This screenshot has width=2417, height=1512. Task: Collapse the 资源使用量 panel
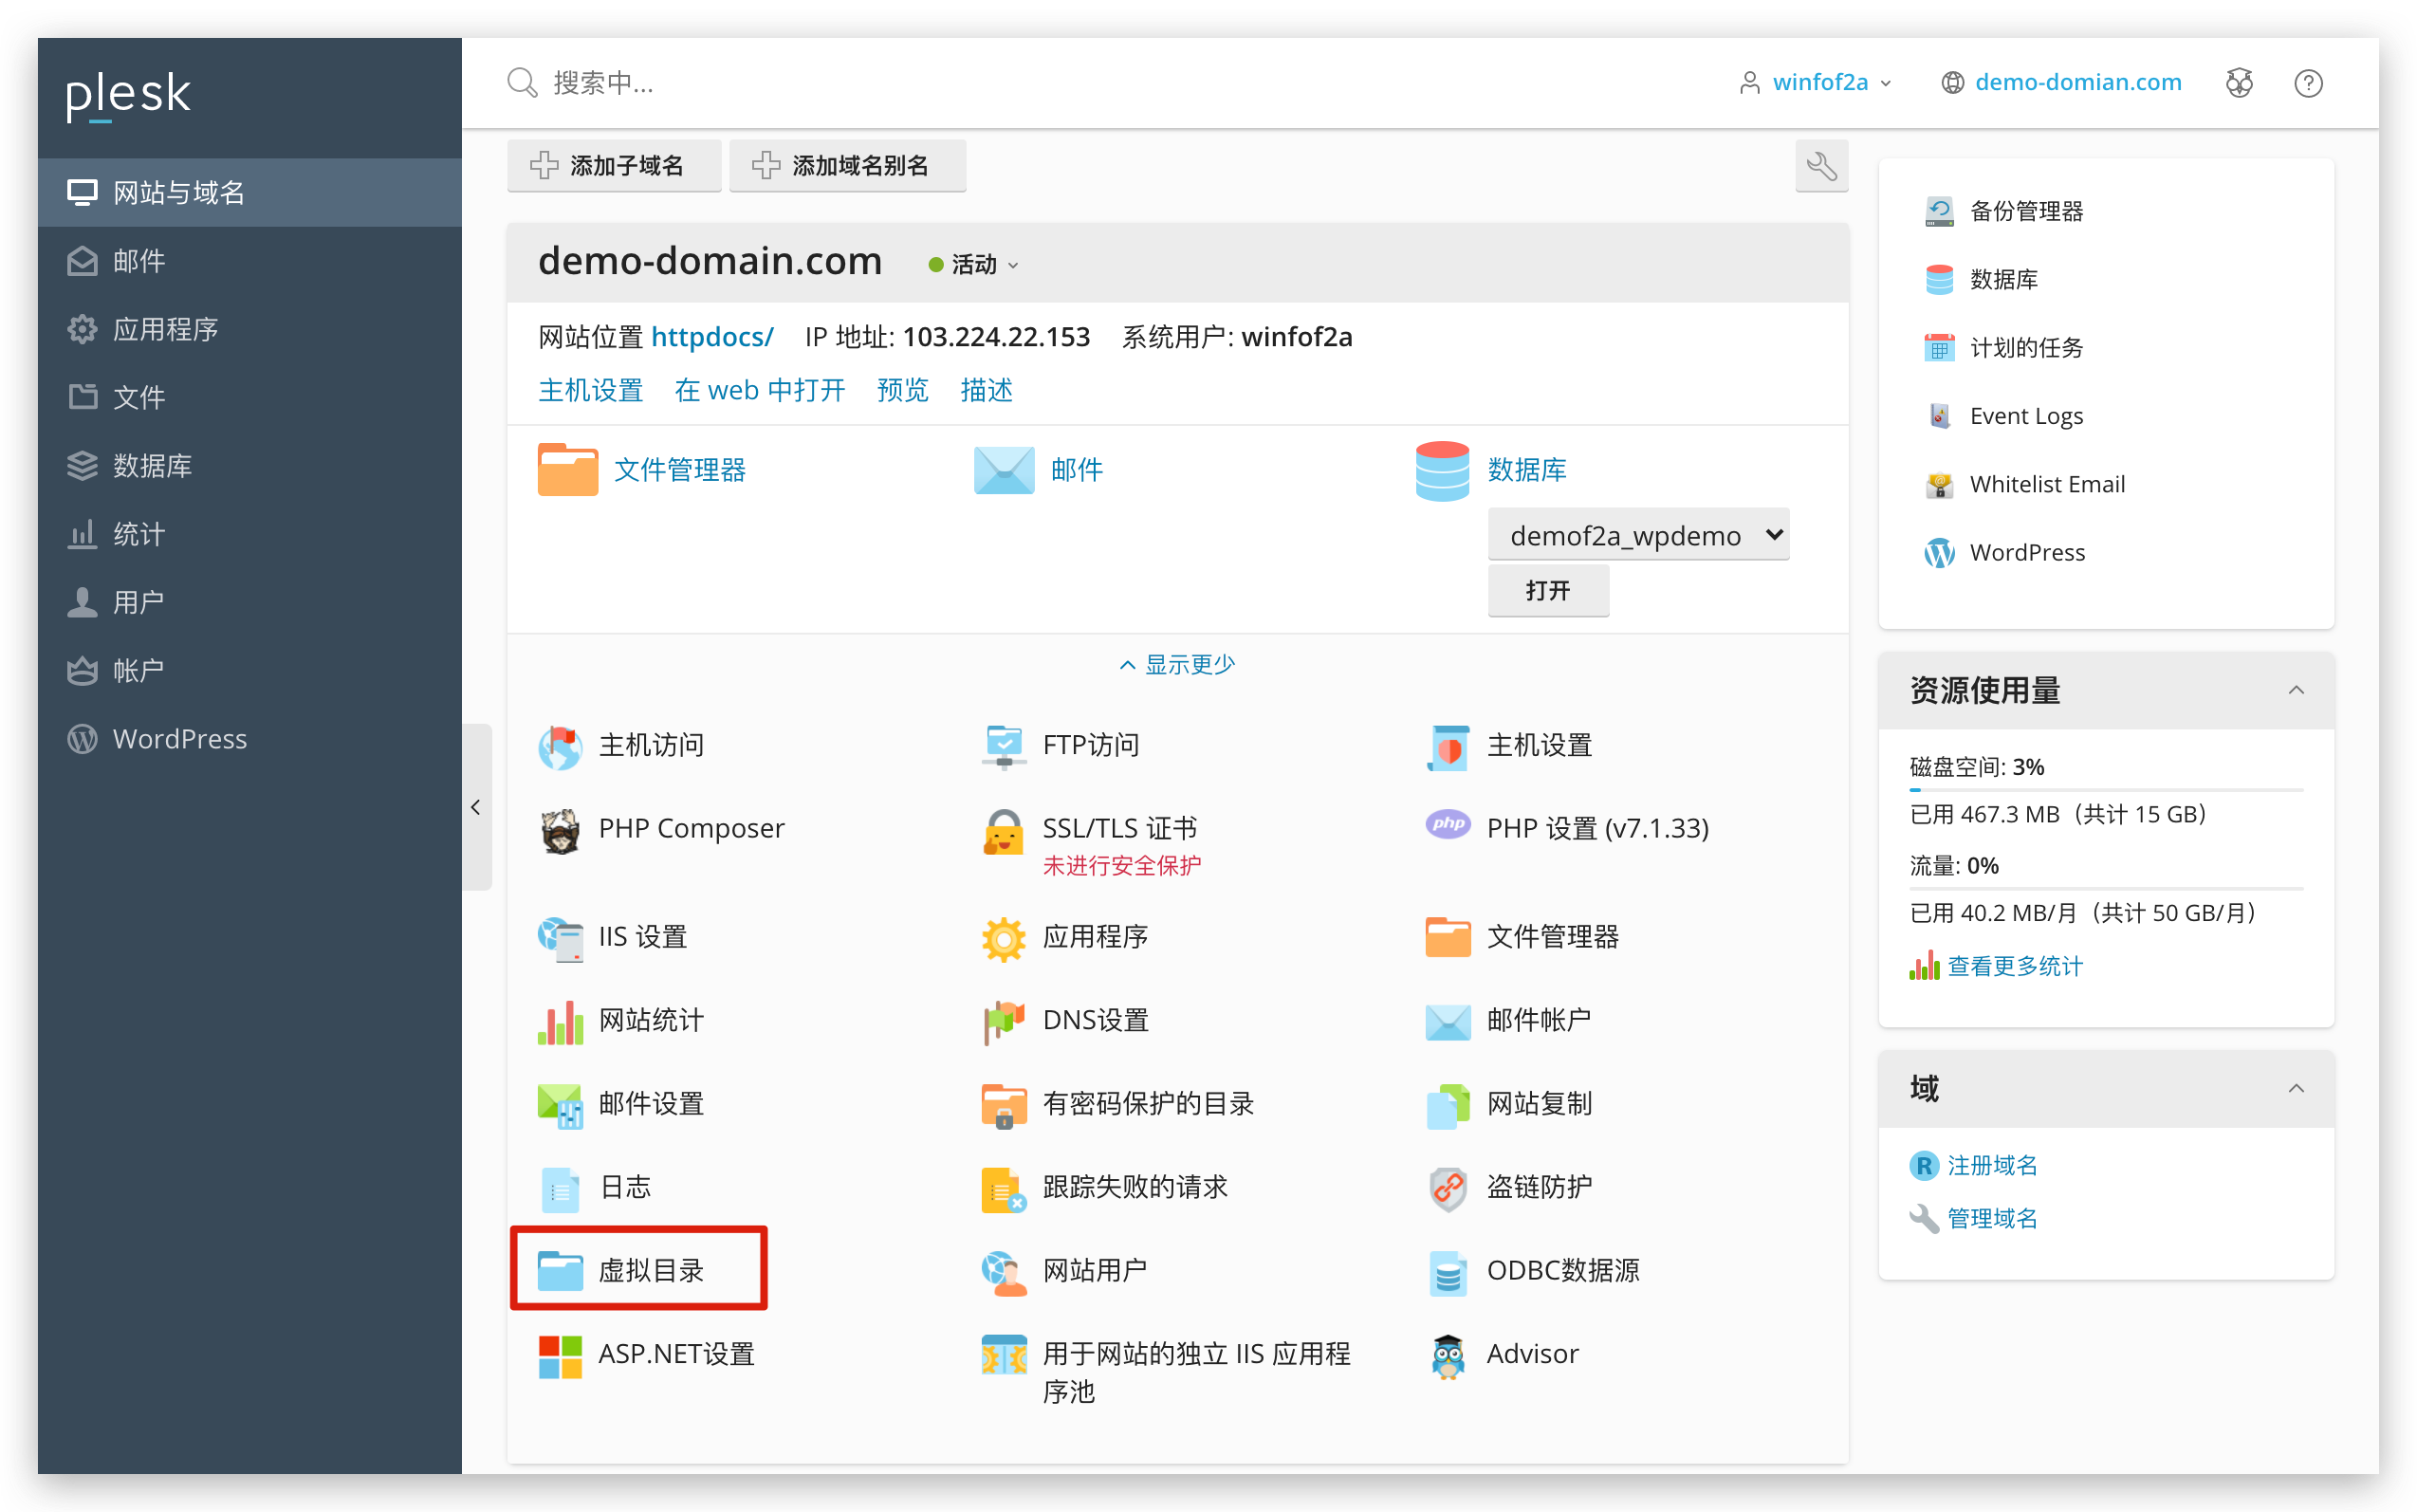[2295, 690]
